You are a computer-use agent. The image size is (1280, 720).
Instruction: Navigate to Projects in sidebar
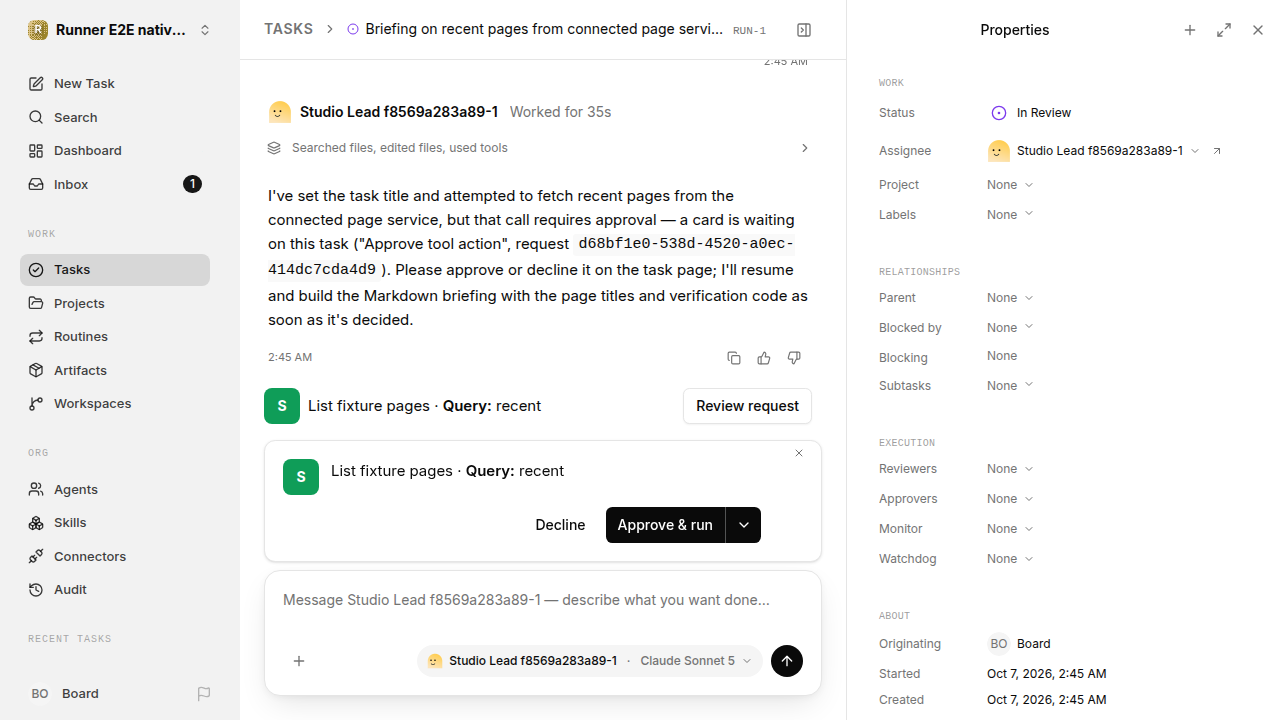(115, 304)
